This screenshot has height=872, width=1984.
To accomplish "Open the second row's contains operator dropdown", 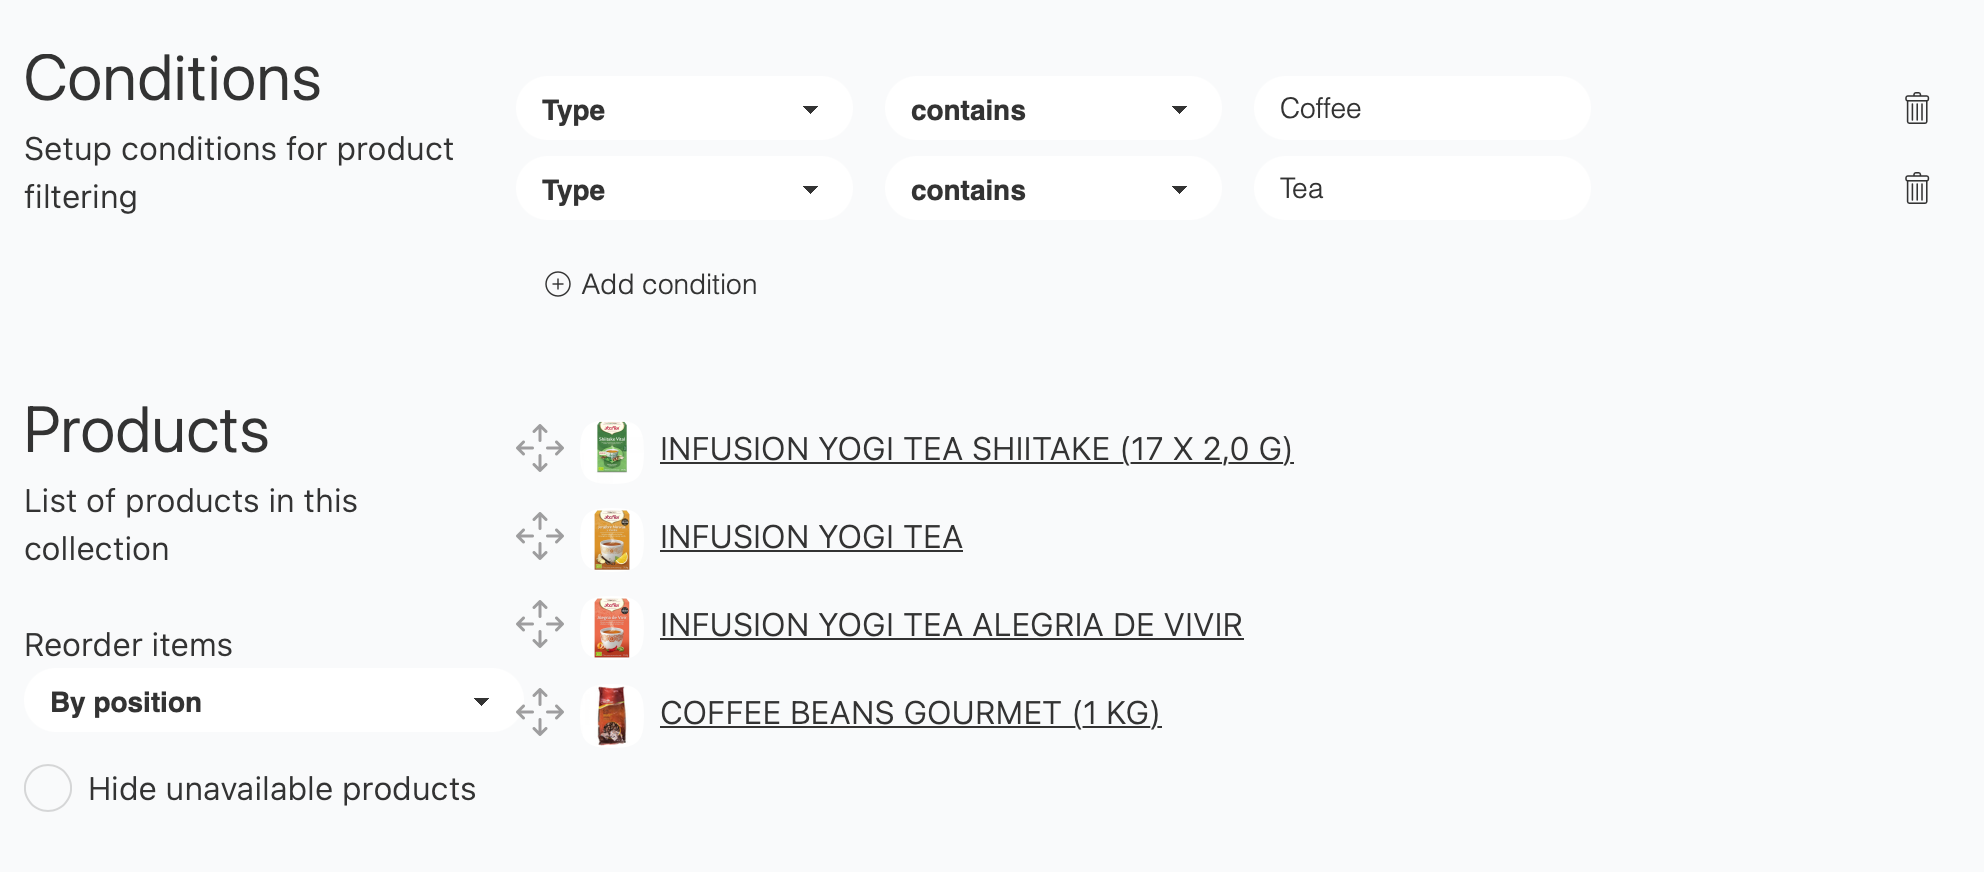I will point(1052,189).
